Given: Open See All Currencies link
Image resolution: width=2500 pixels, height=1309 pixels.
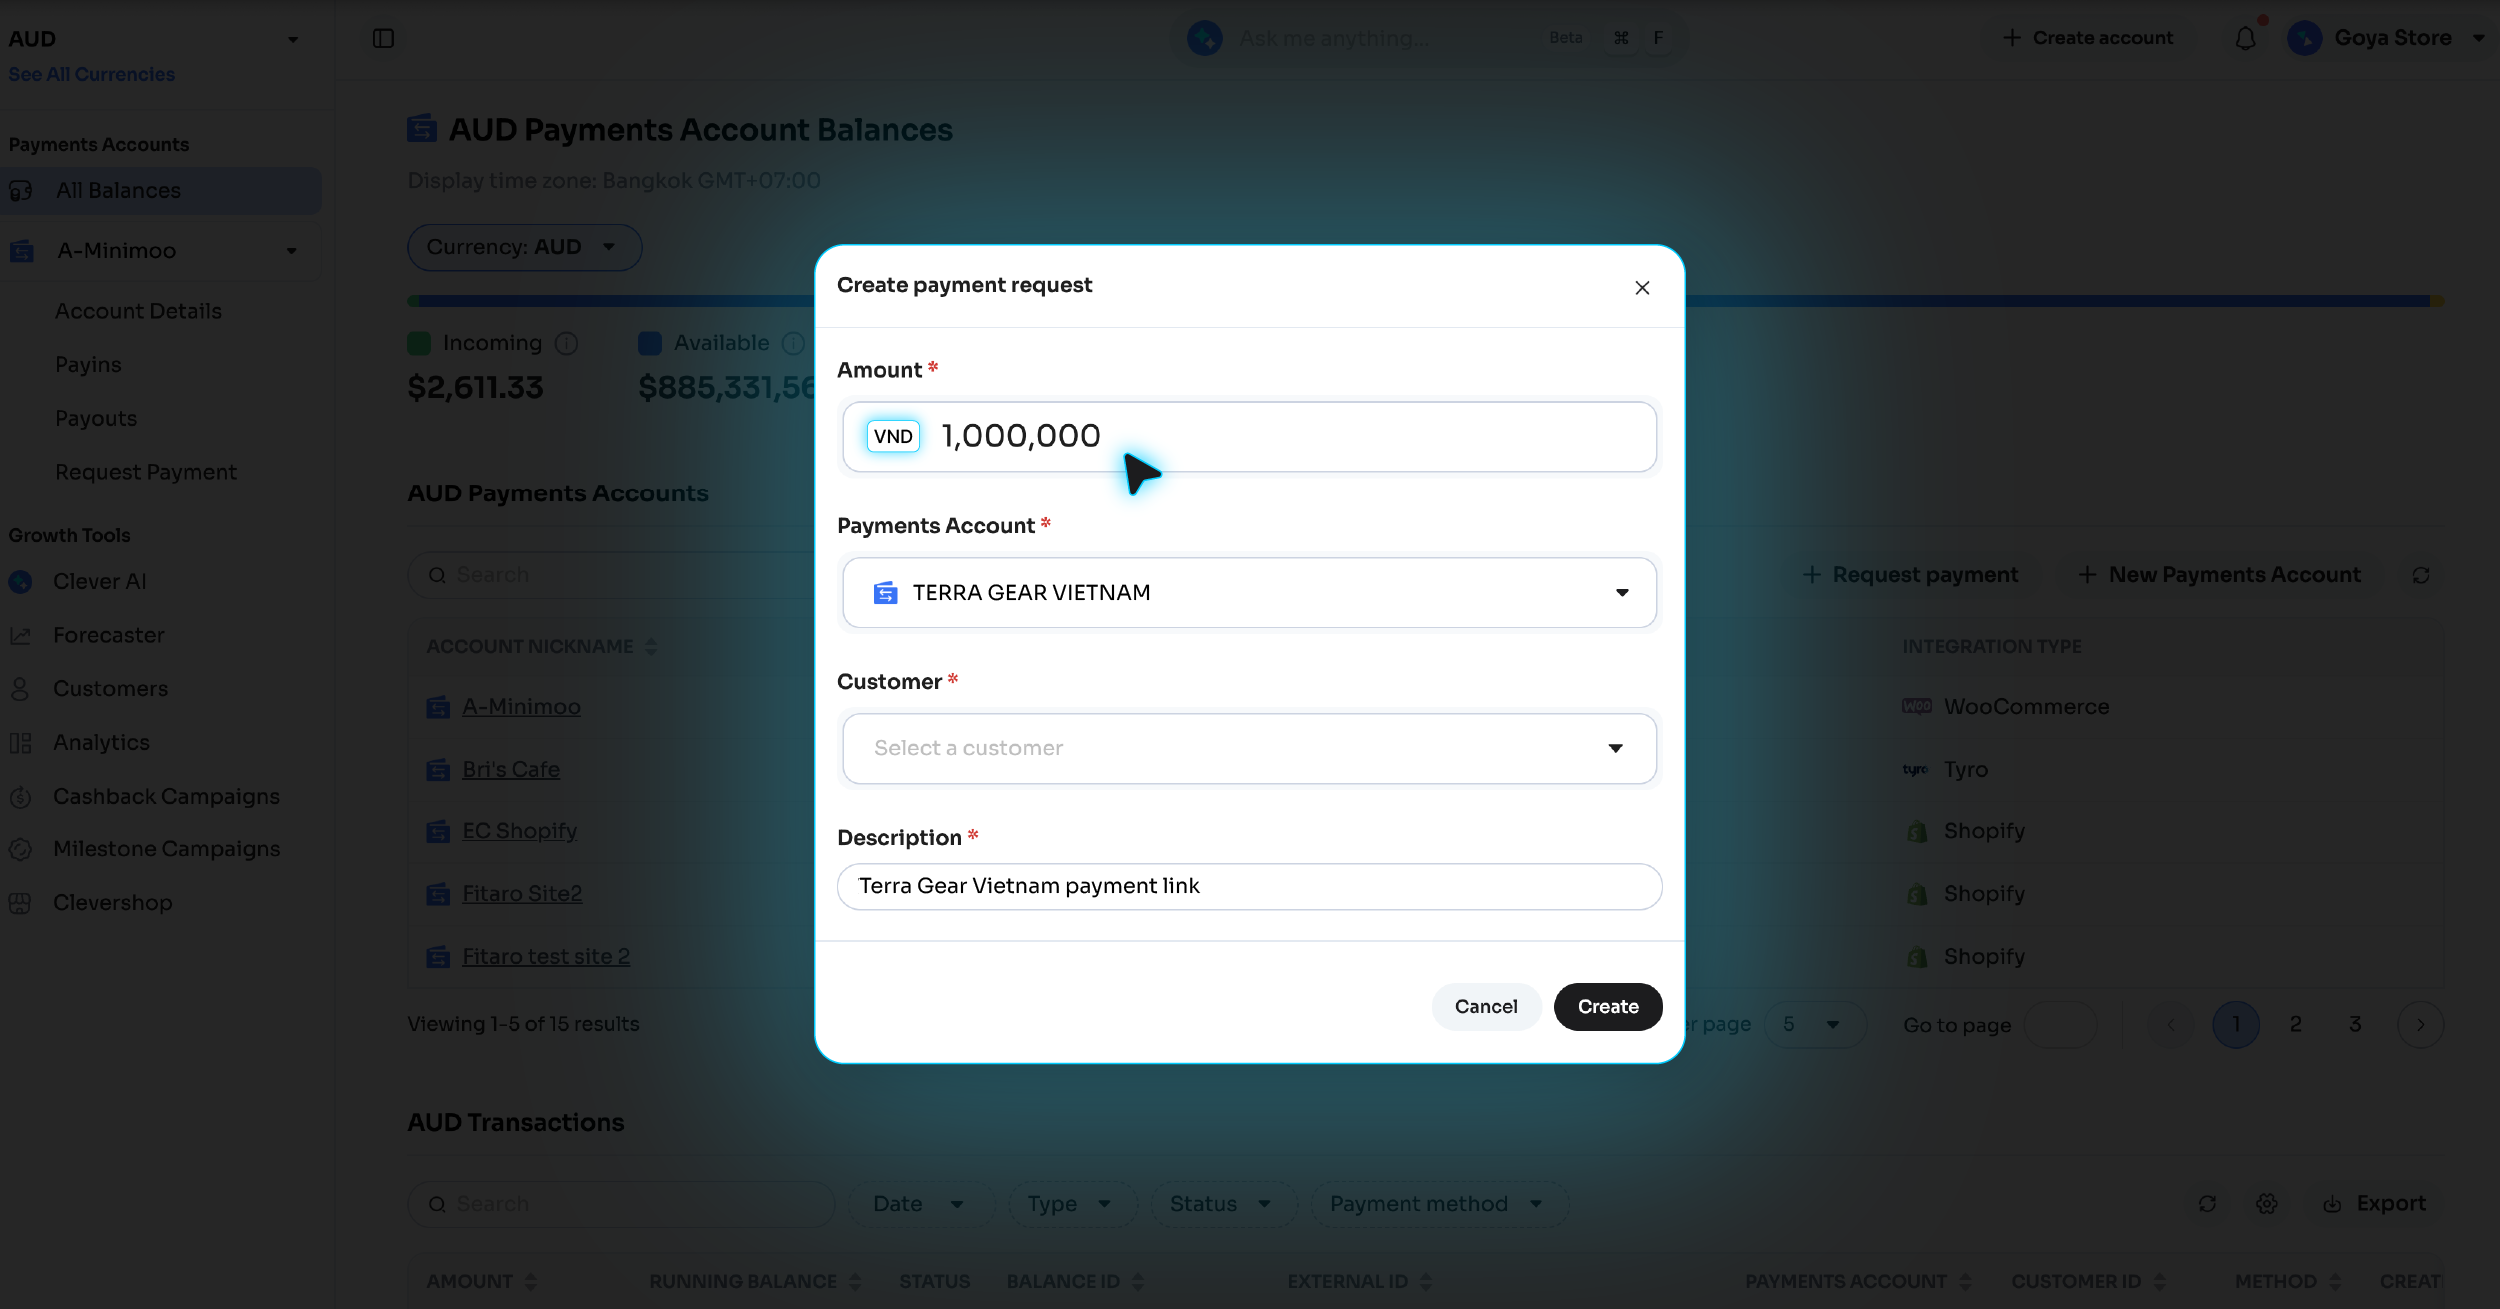Looking at the screenshot, I should 92,74.
